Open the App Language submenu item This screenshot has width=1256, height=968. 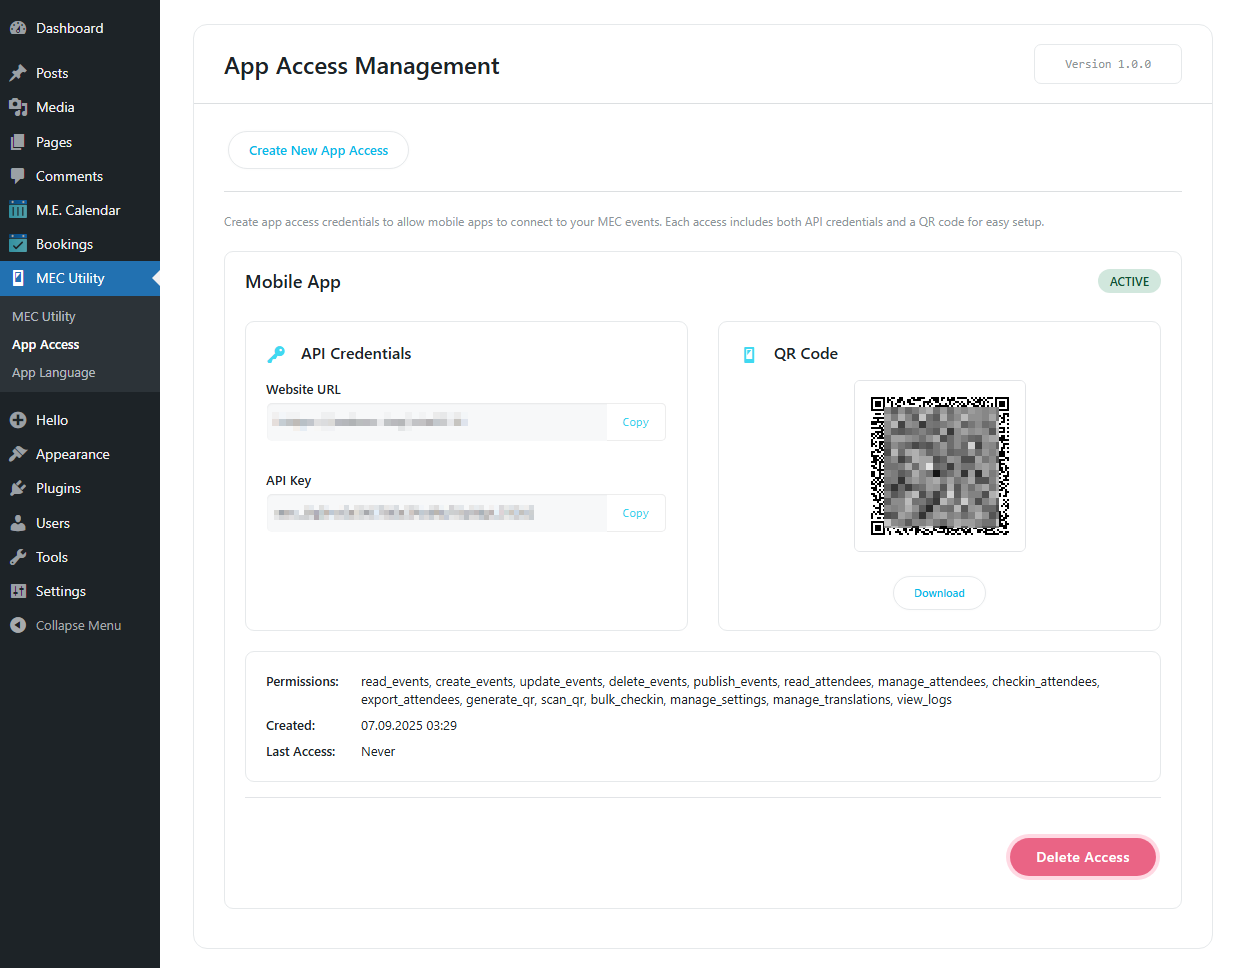tap(54, 373)
